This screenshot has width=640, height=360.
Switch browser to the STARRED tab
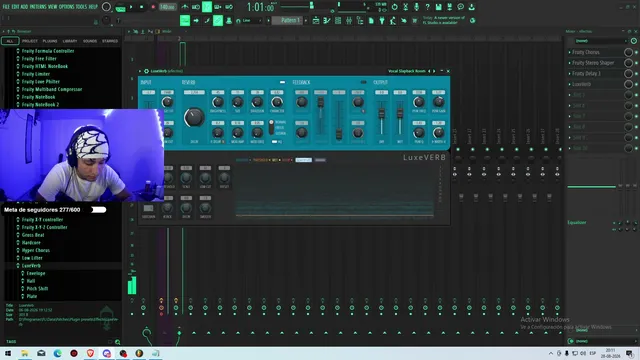pyautogui.click(x=110, y=41)
